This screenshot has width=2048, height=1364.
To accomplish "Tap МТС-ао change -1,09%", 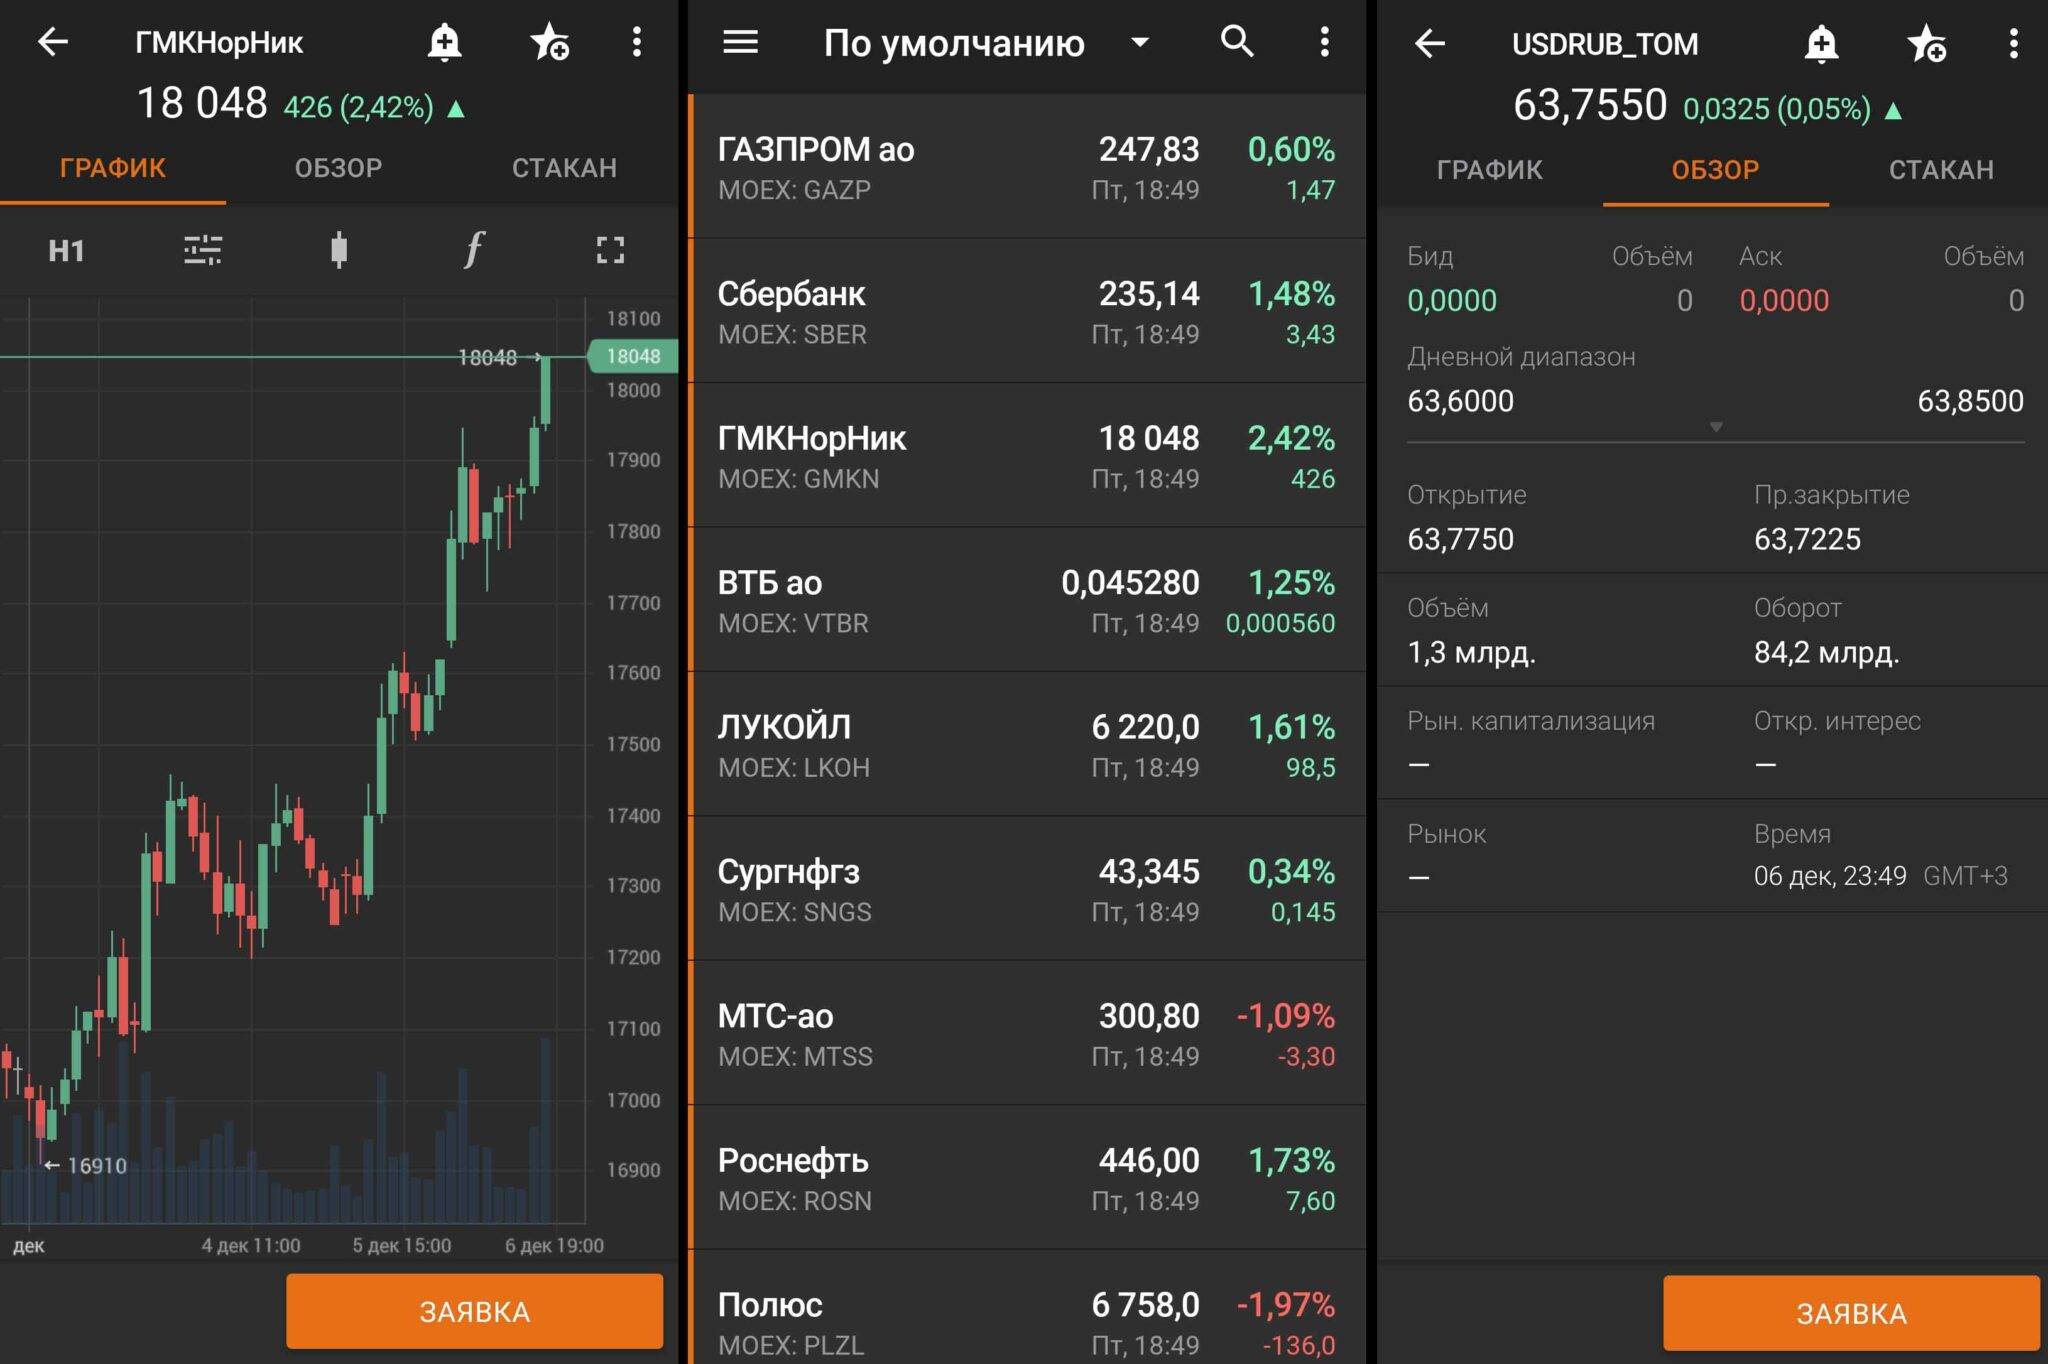I will click(1286, 1016).
